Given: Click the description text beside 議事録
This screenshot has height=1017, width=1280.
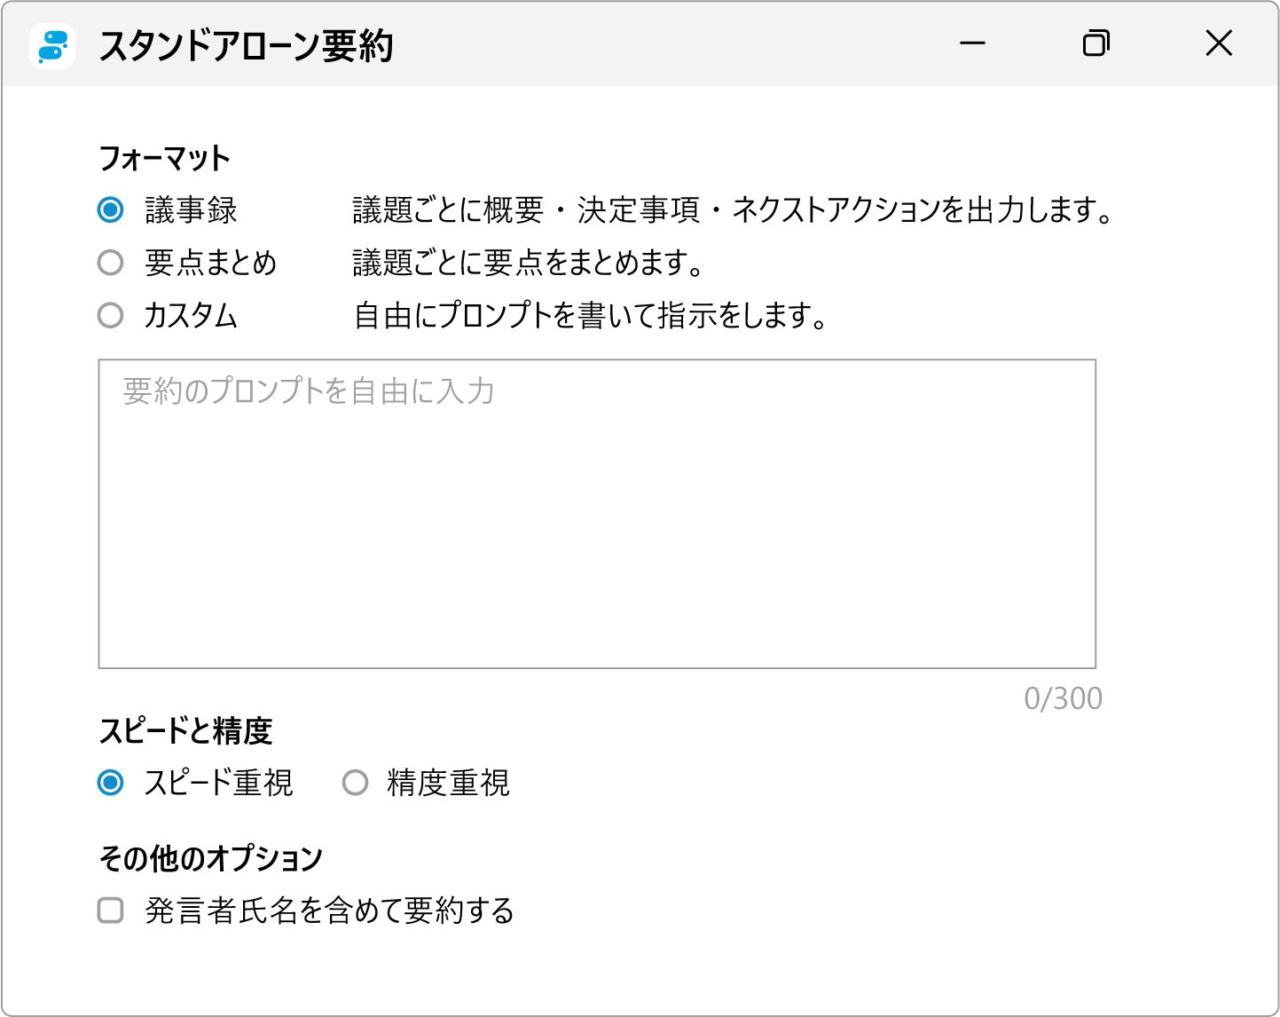Looking at the screenshot, I should pyautogui.click(x=732, y=210).
